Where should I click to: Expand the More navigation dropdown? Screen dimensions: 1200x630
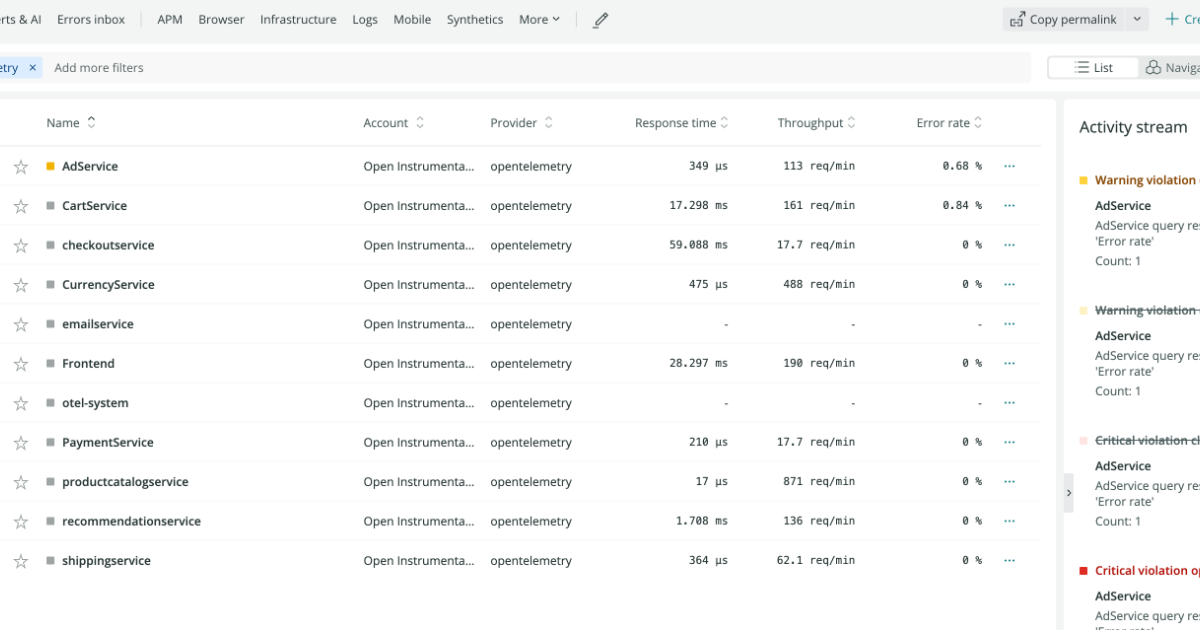coord(538,19)
